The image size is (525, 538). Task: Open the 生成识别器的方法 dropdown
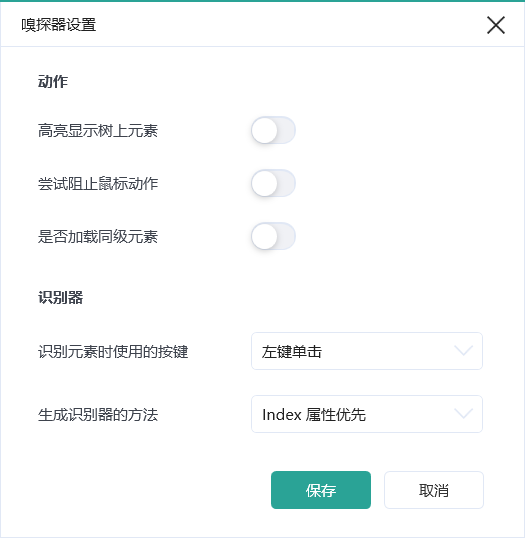[x=367, y=414]
